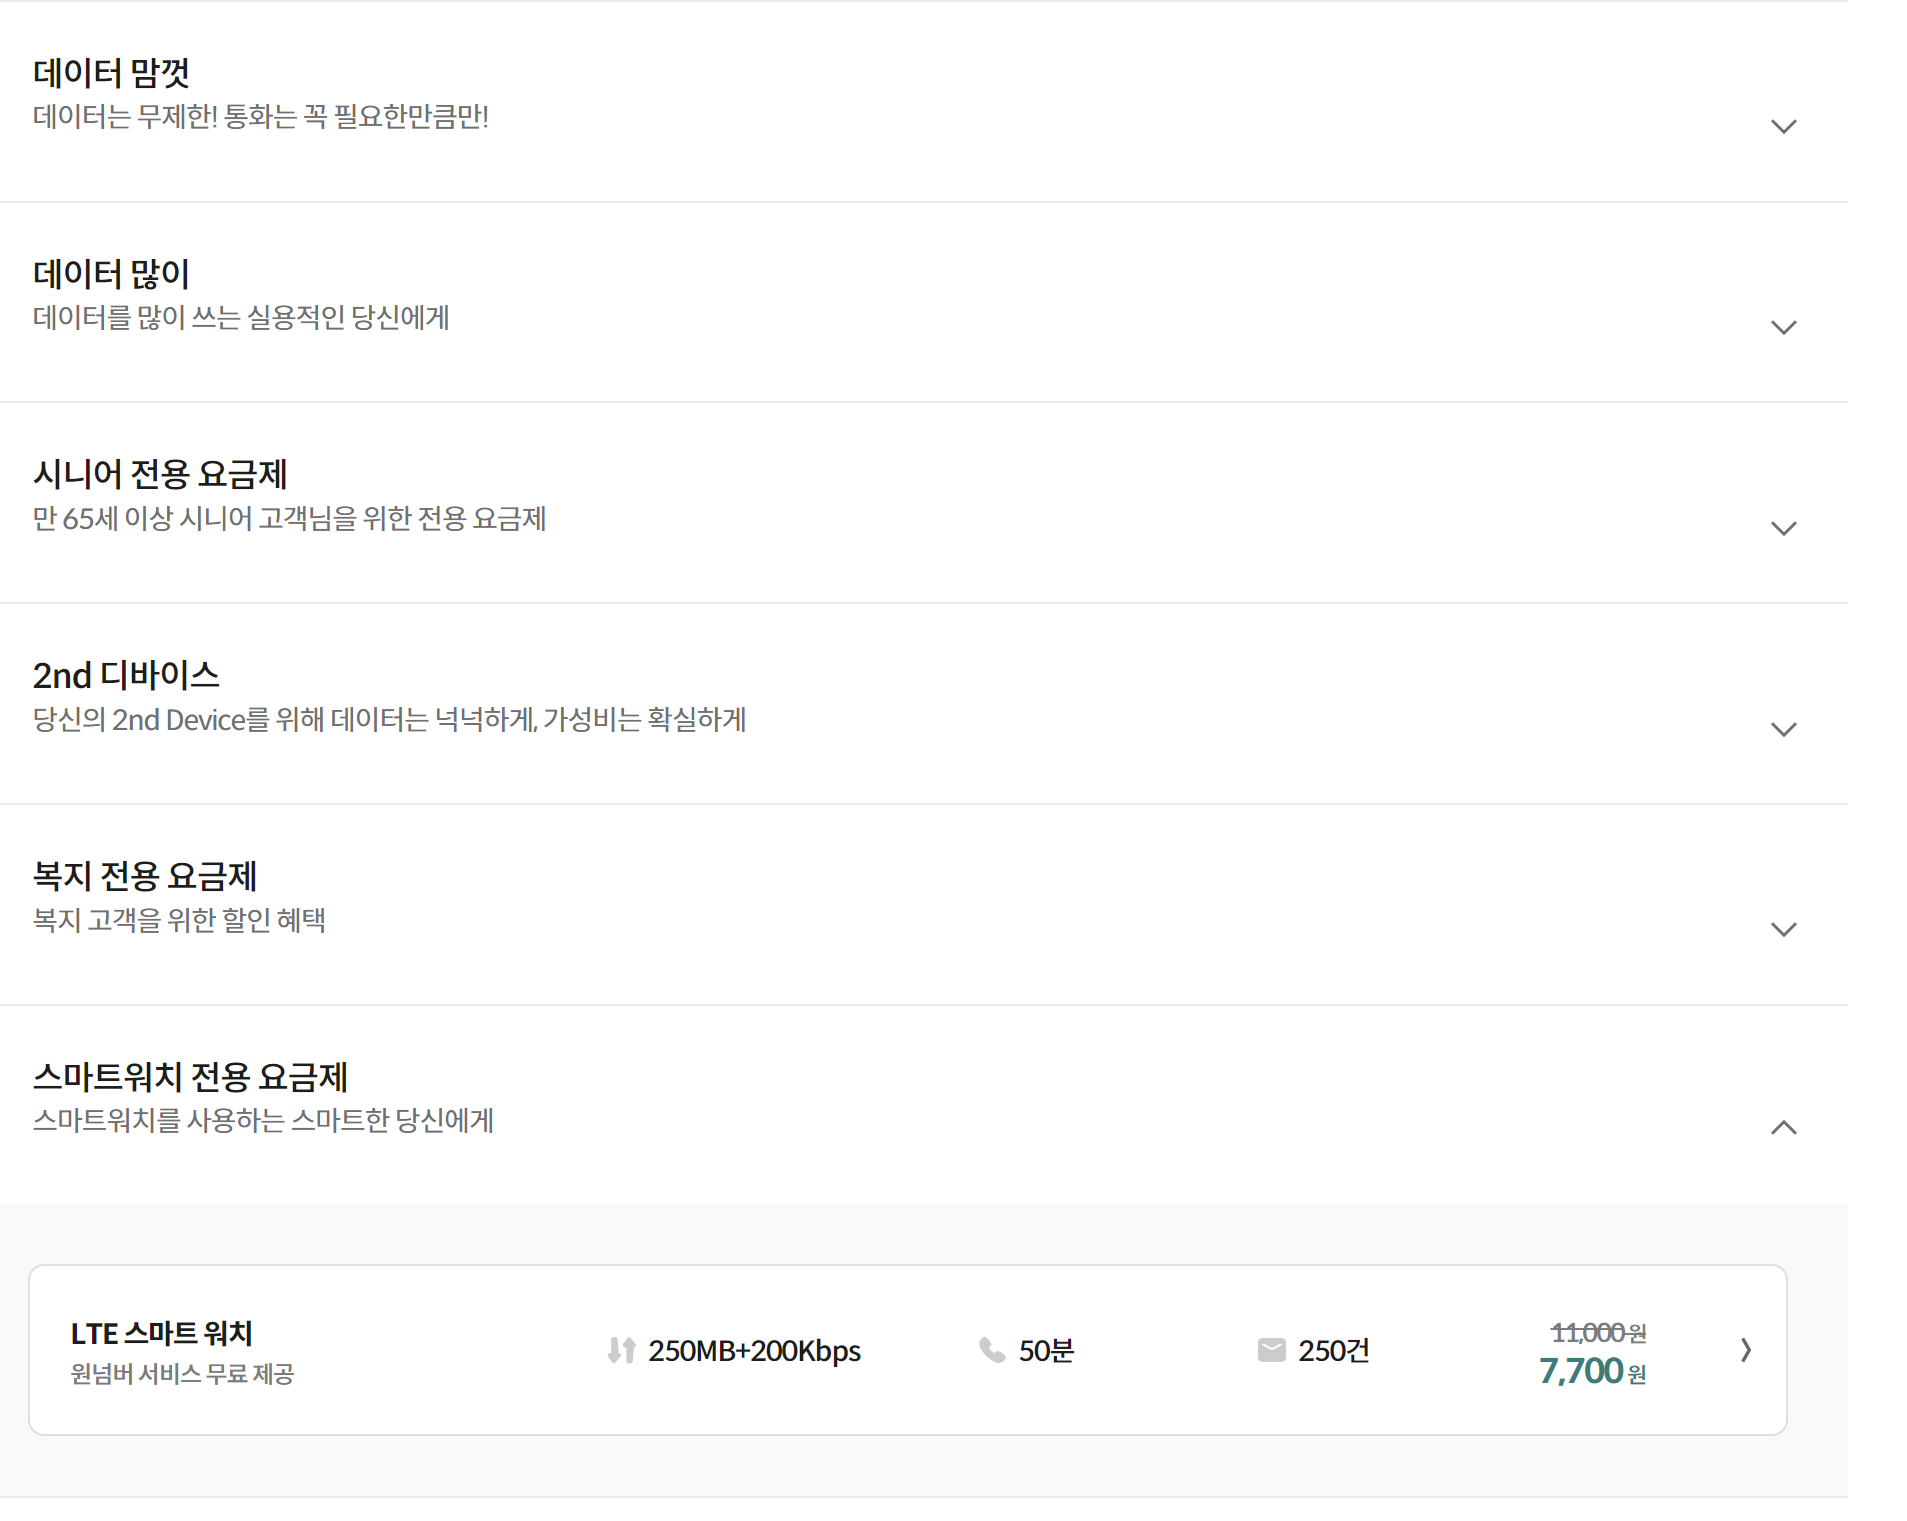
Task: Click the data usage arrows icon on LTE plan
Action: pos(620,1350)
